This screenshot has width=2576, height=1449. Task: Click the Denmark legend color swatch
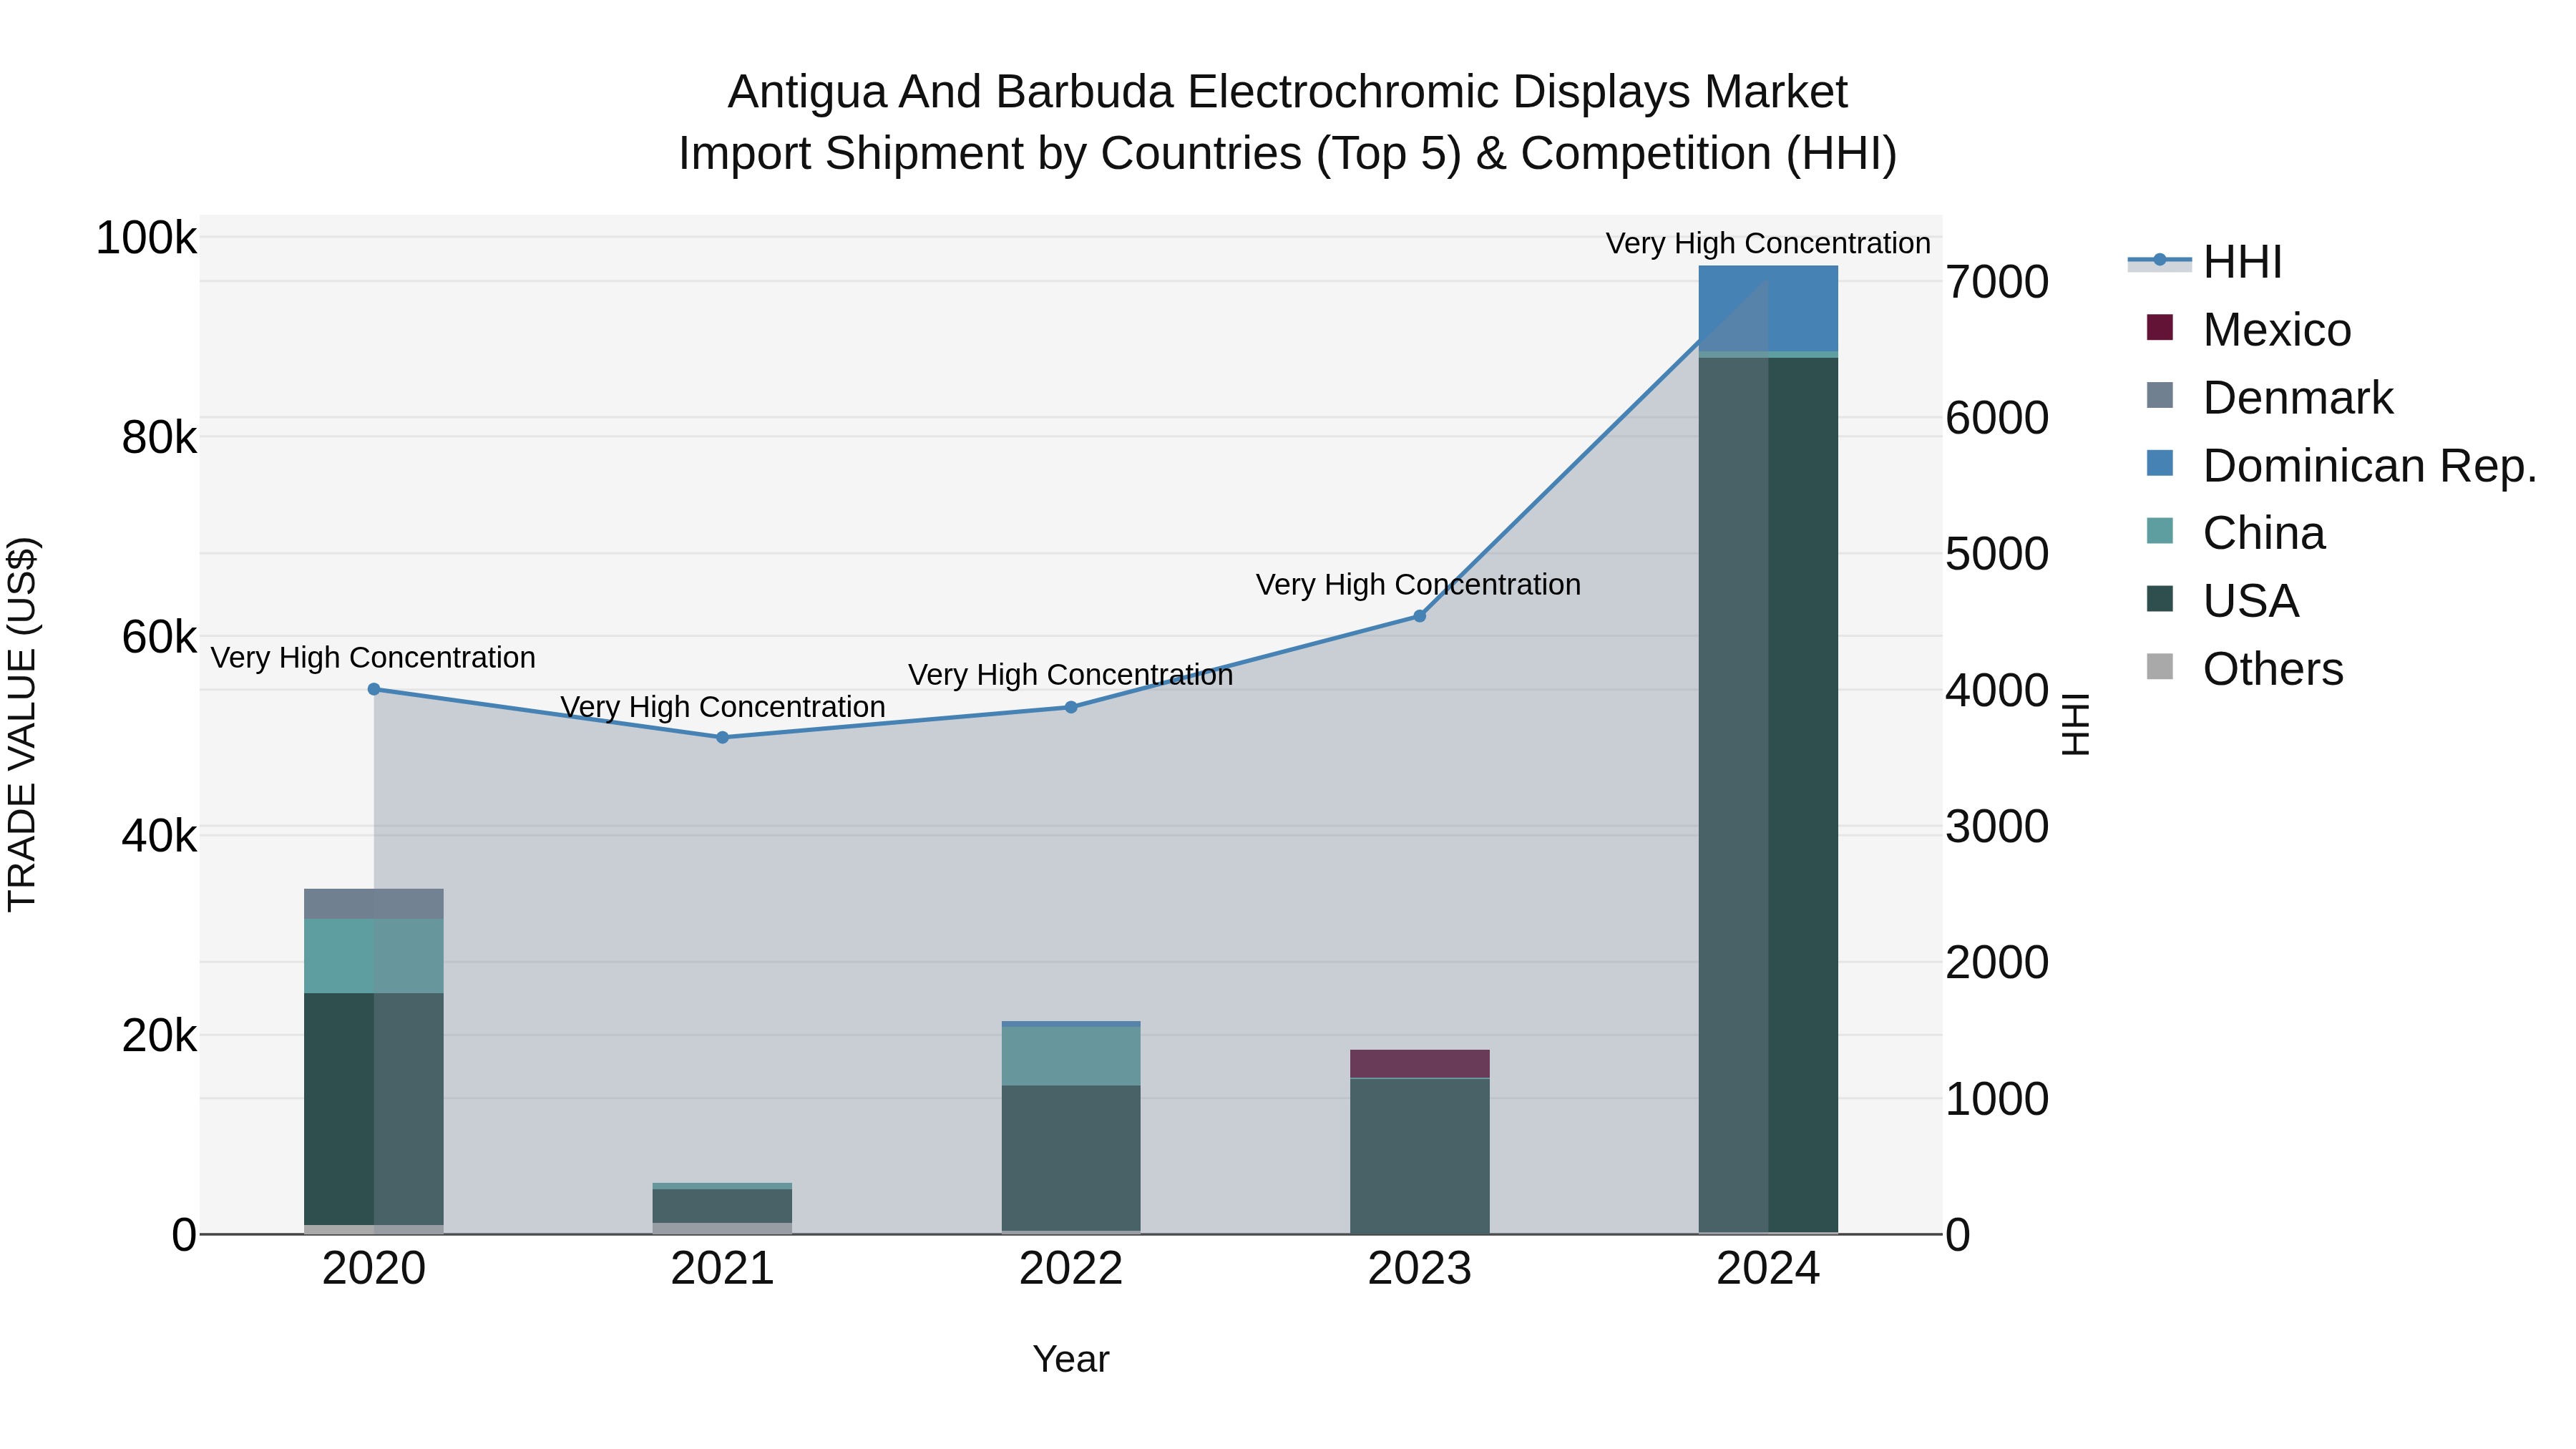tap(2160, 395)
